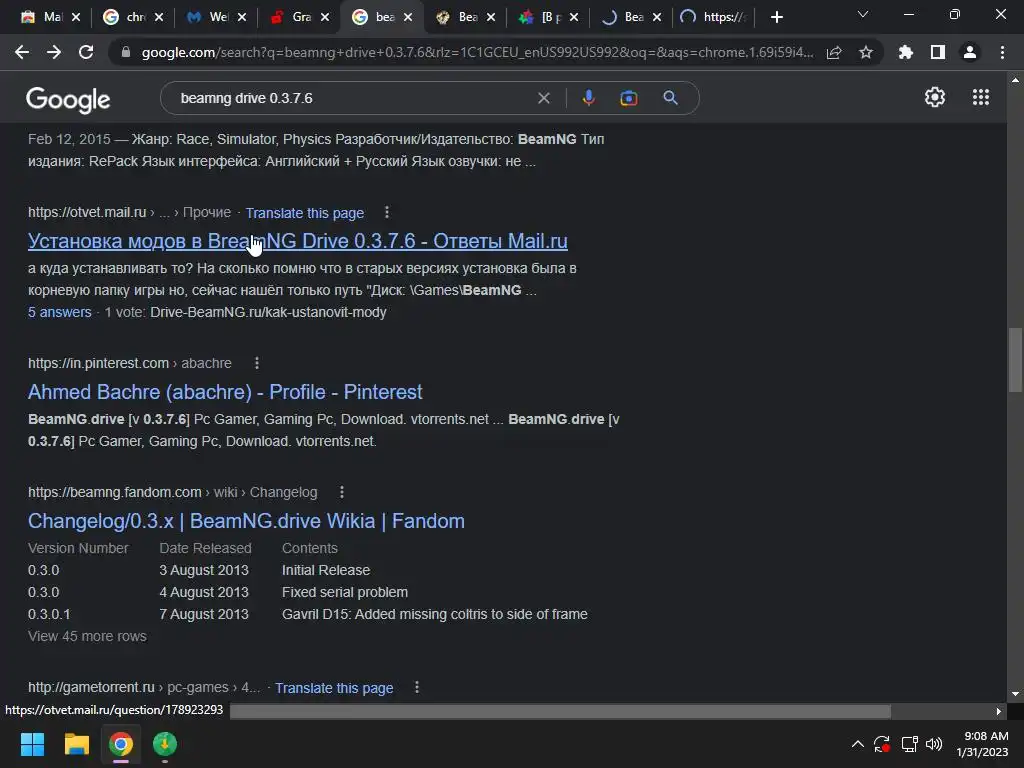1024x768 pixels.
Task: Focus the Google search input field
Action: point(353,98)
